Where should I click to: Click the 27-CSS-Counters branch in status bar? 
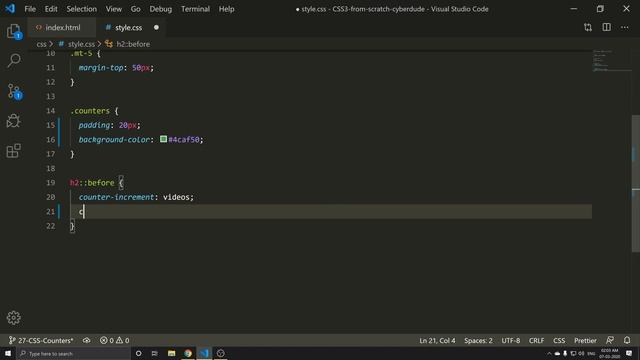pyautogui.click(x=41, y=340)
